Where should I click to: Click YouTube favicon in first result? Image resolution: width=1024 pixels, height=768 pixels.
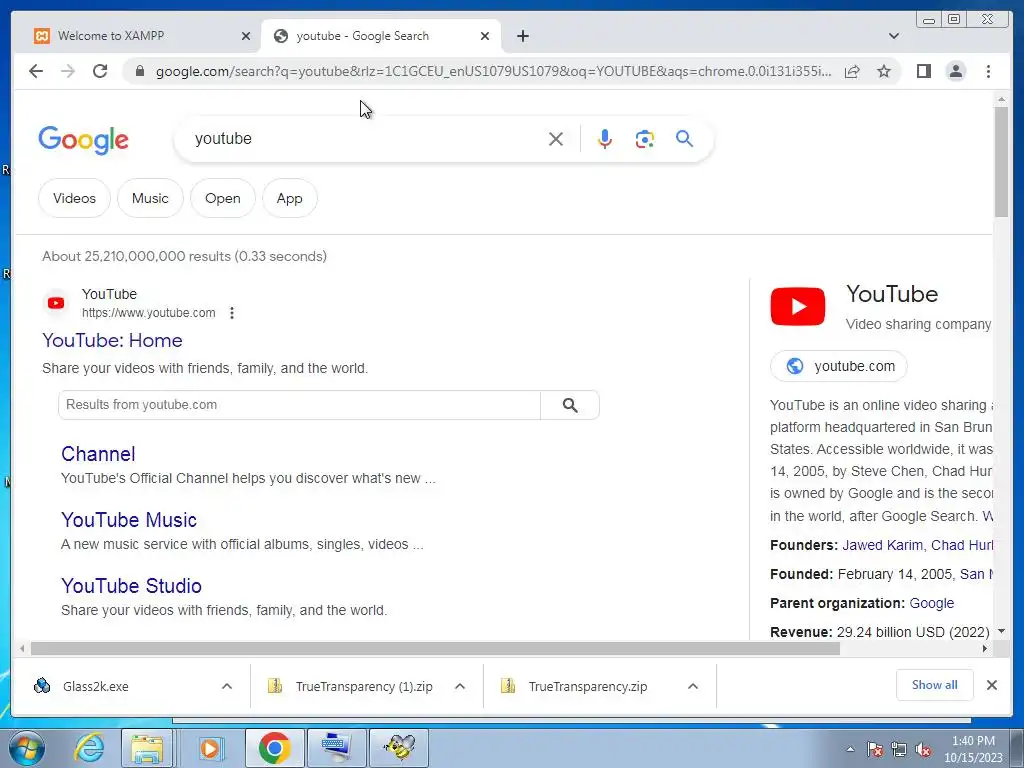coord(56,303)
